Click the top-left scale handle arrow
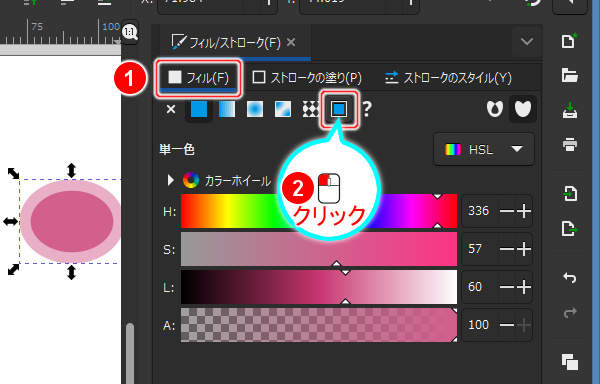The height and width of the screenshot is (384, 600). click(13, 173)
